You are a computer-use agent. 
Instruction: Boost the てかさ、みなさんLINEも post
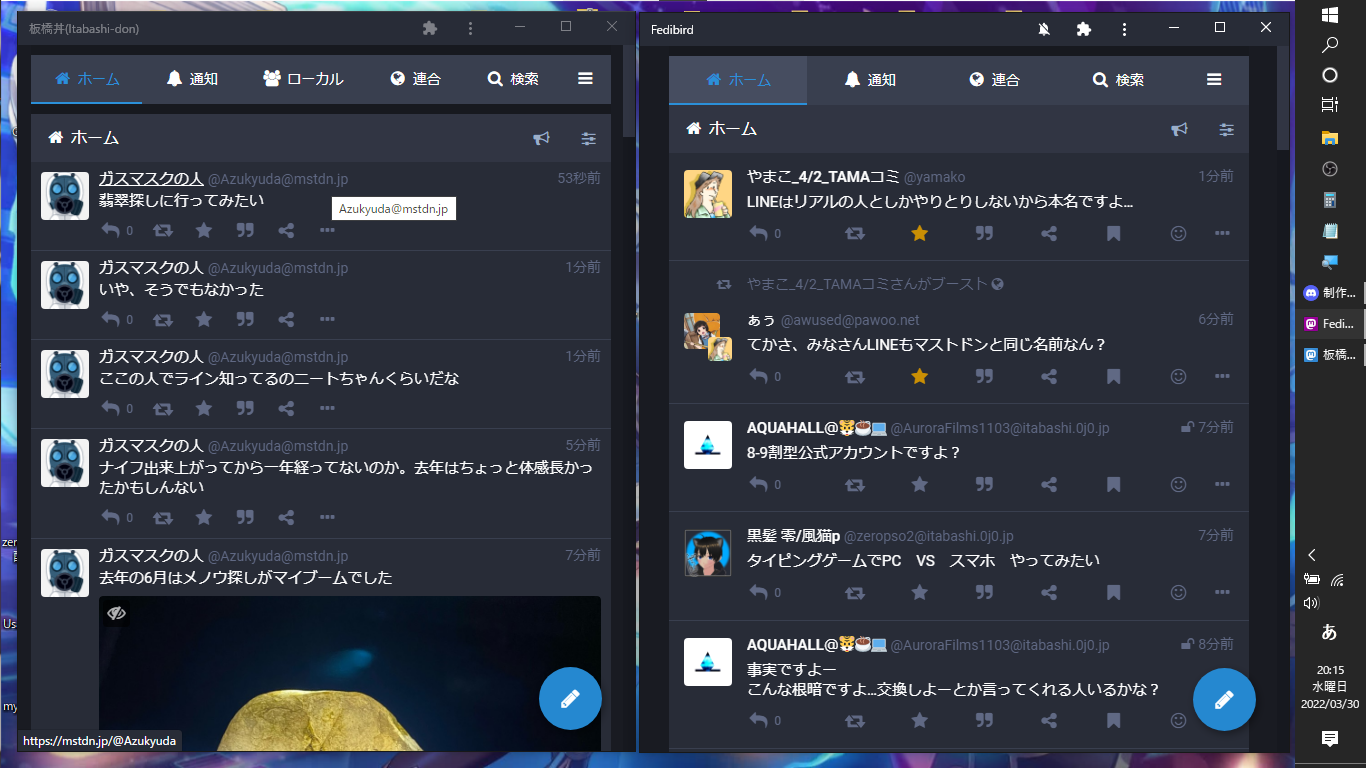[855, 376]
